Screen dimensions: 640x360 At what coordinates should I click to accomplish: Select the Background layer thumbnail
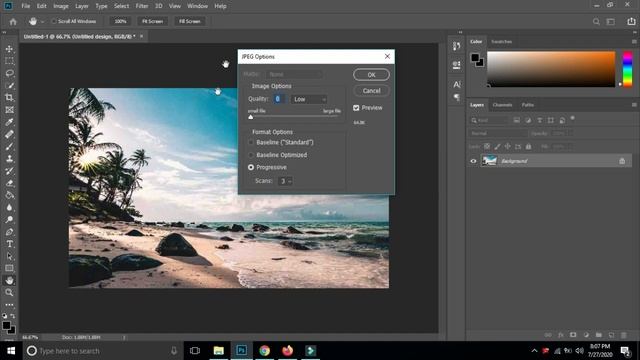pos(489,161)
